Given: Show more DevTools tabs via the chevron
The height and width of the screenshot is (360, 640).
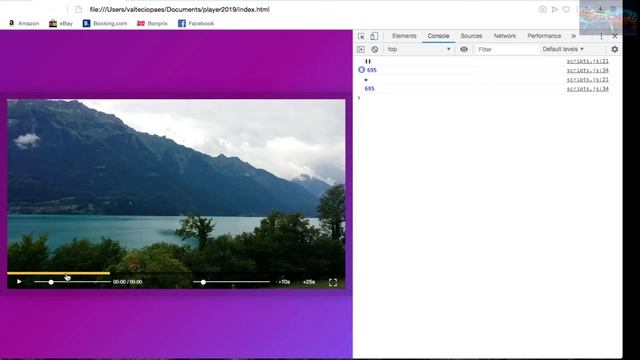Looking at the screenshot, I should tap(573, 36).
